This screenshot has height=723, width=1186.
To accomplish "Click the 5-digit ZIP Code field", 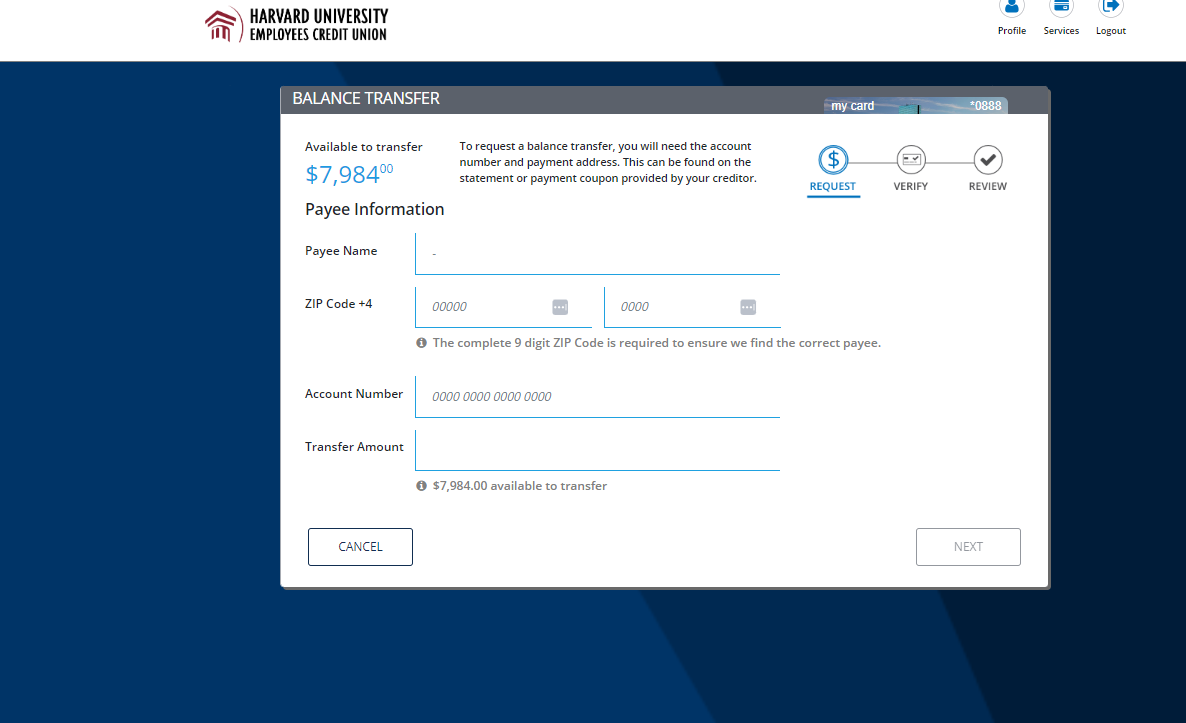I will click(x=487, y=307).
